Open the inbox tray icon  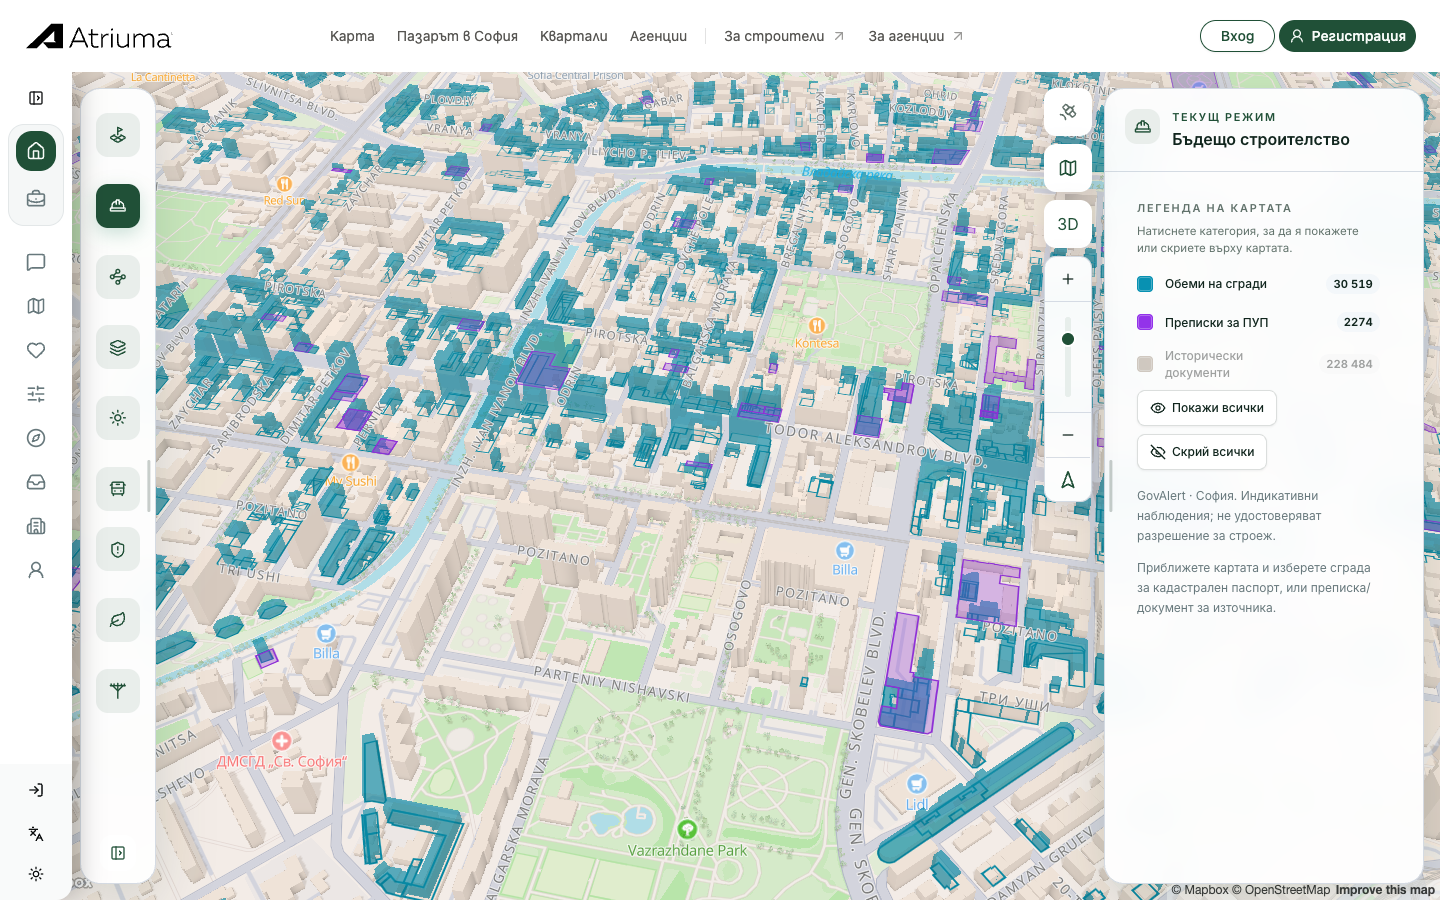click(36, 482)
